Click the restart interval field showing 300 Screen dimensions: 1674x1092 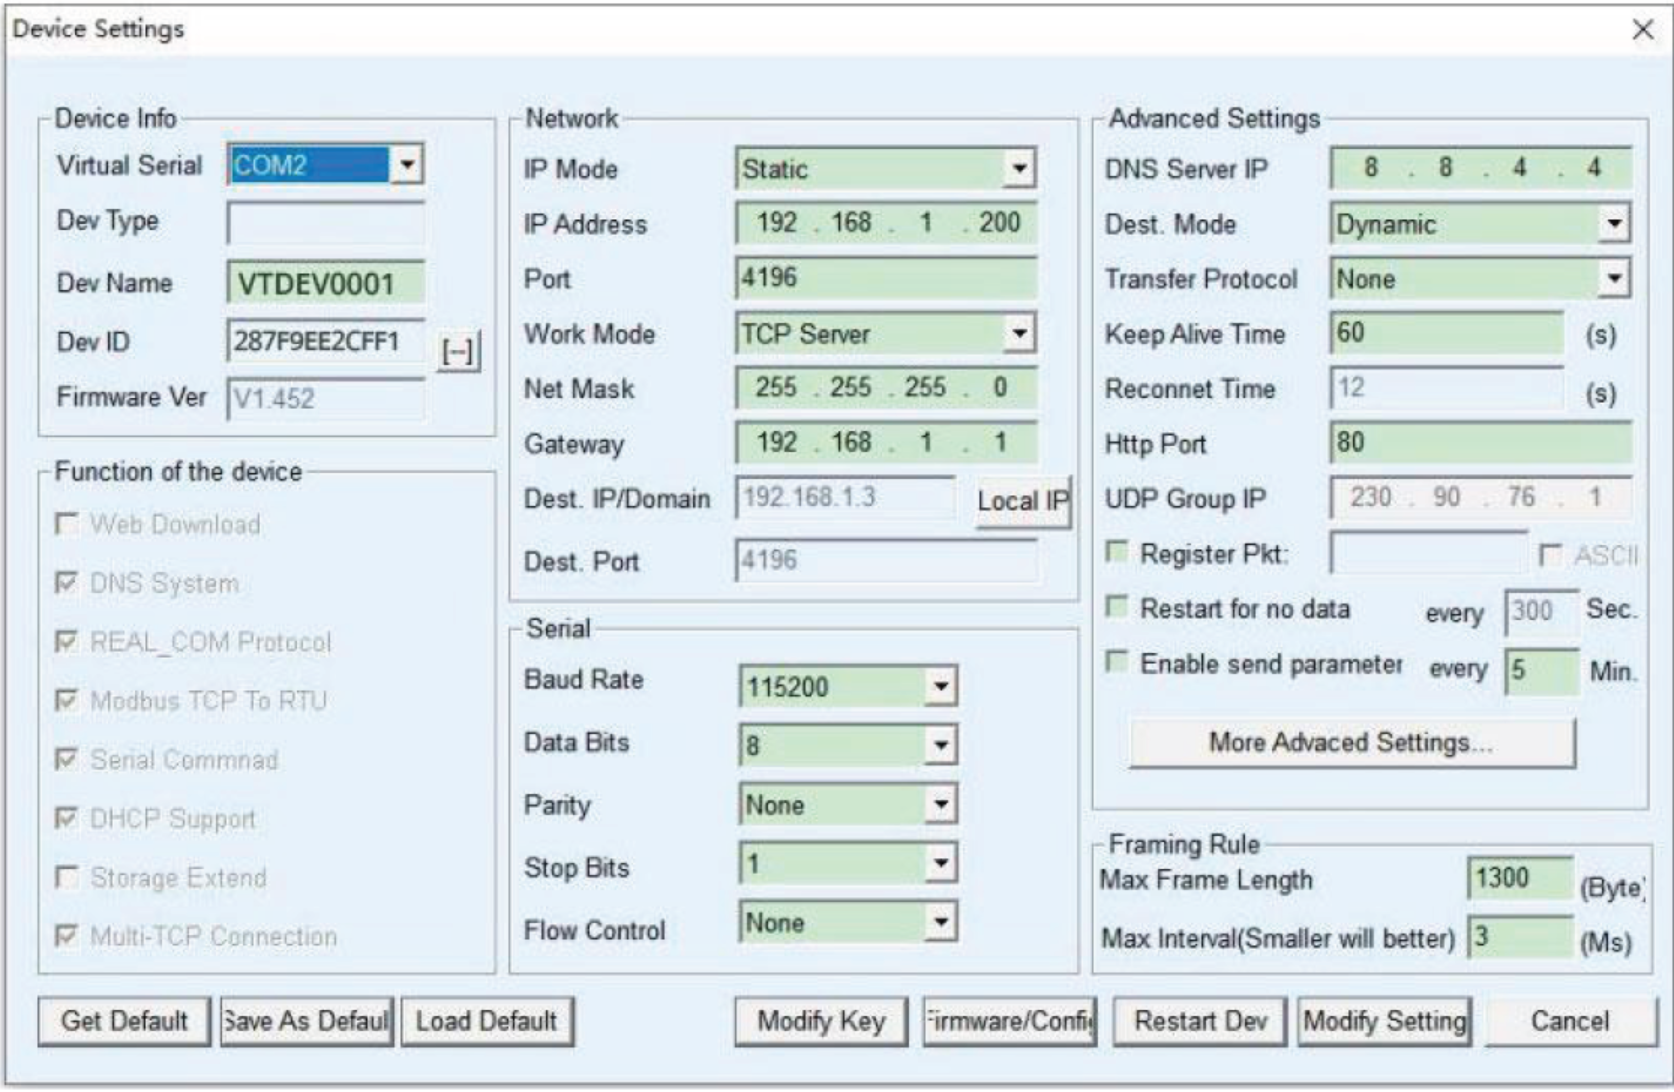tap(1541, 611)
